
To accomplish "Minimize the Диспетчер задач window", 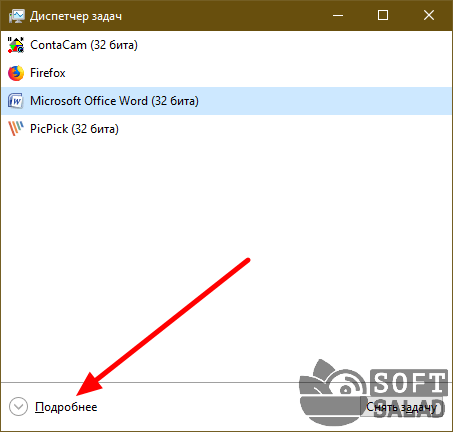I will coord(338,15).
